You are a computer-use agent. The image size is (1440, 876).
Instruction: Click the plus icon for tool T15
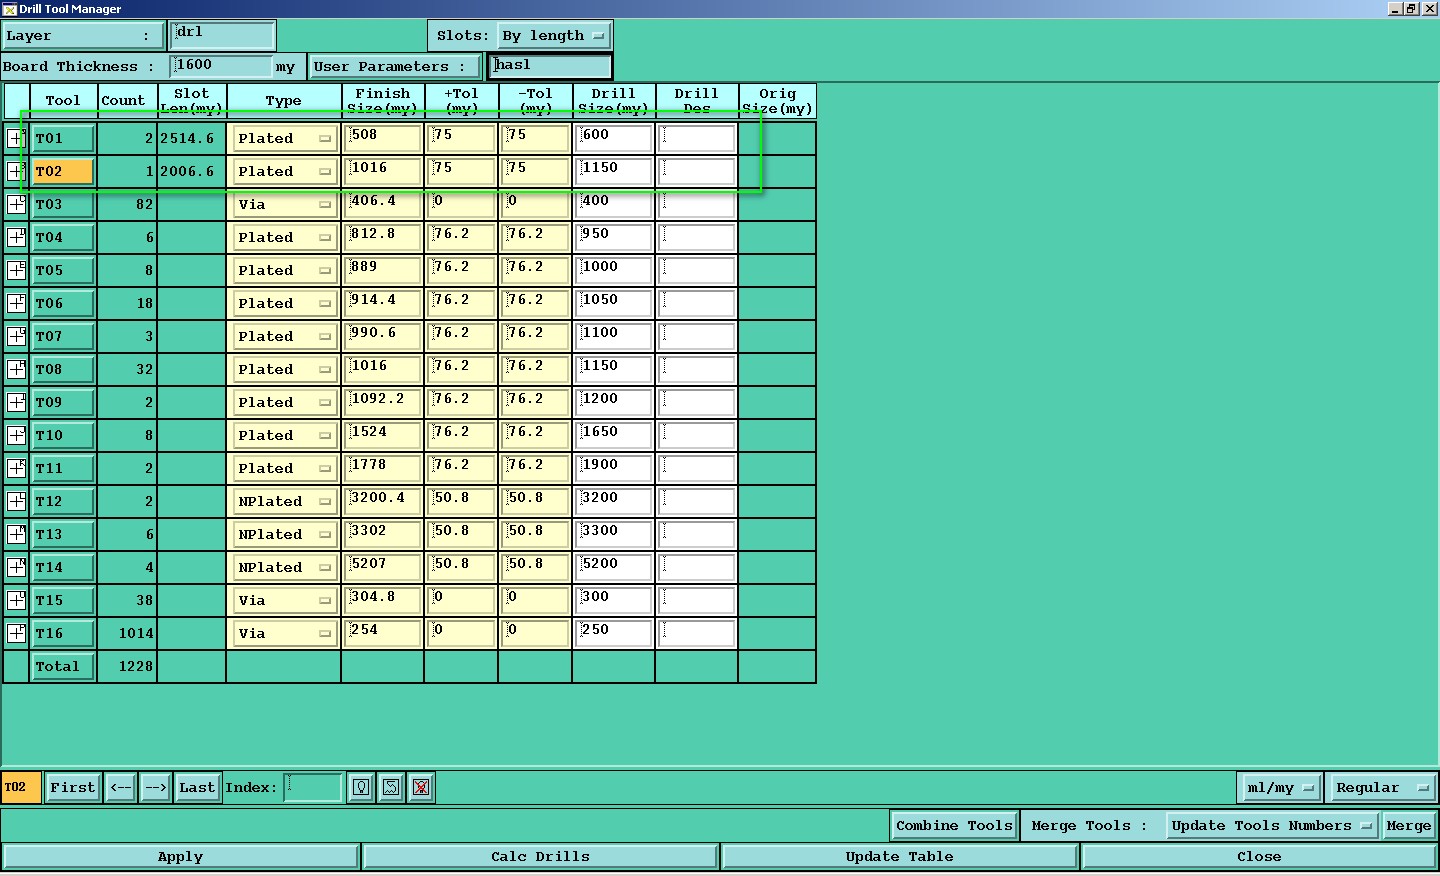16,600
